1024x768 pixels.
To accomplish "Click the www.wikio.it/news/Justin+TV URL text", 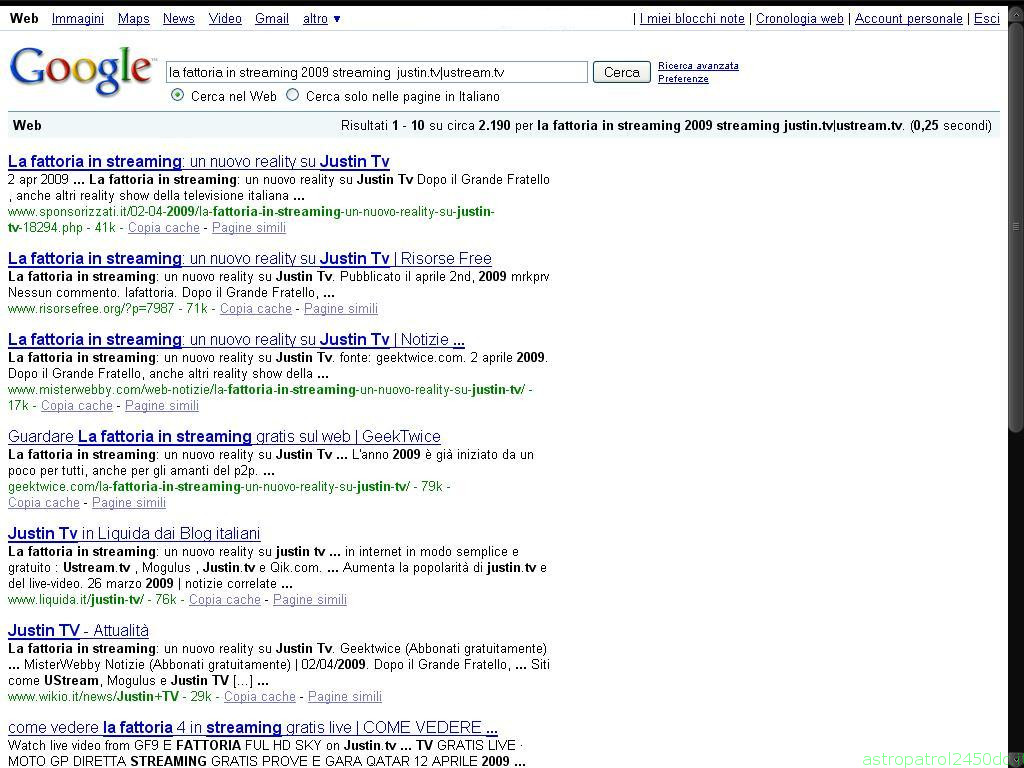I will (93, 697).
